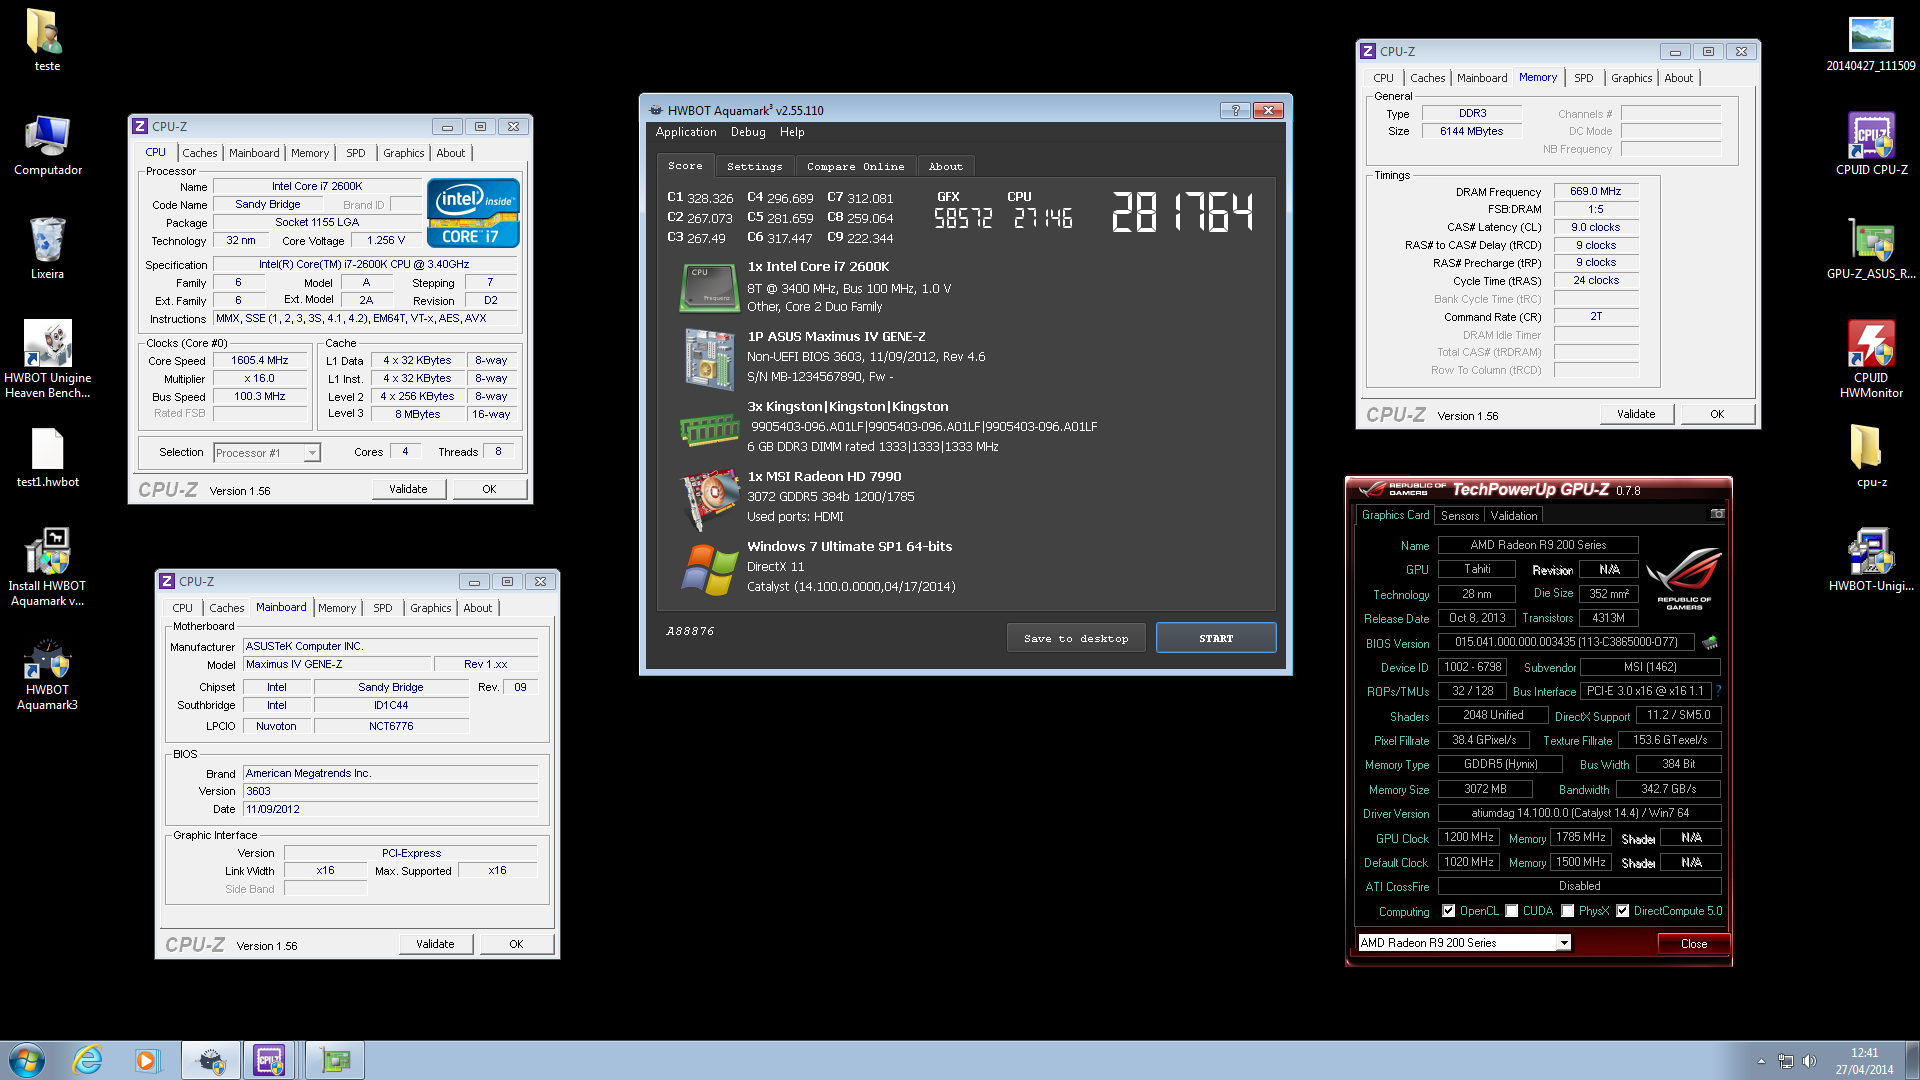Toggle the DirectCompute 5.0 checkbox

coord(1622,911)
